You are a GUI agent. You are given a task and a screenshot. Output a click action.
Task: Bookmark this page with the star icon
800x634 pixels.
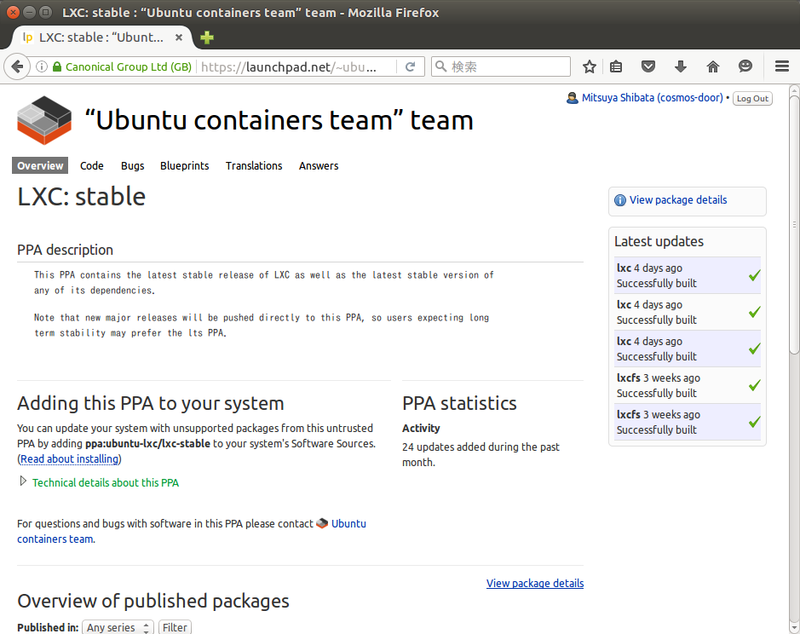(589, 67)
